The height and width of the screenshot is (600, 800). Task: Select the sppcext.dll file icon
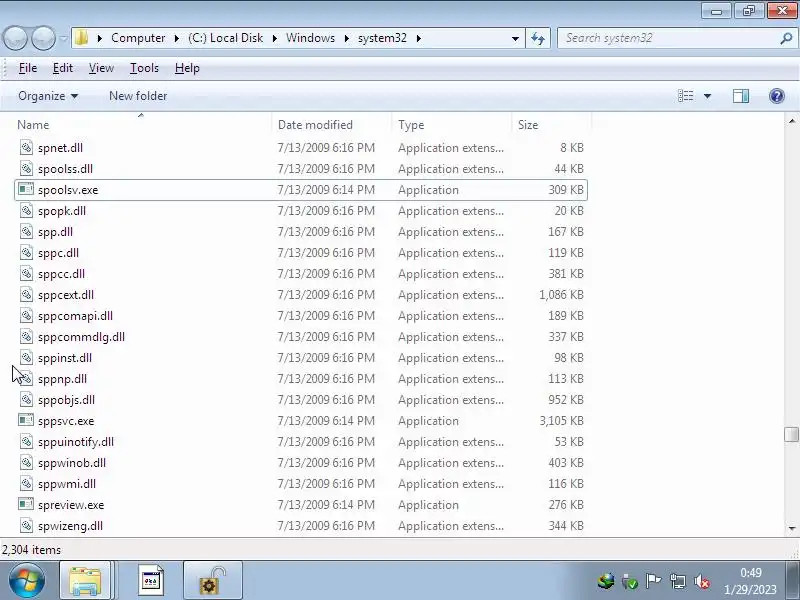27,294
